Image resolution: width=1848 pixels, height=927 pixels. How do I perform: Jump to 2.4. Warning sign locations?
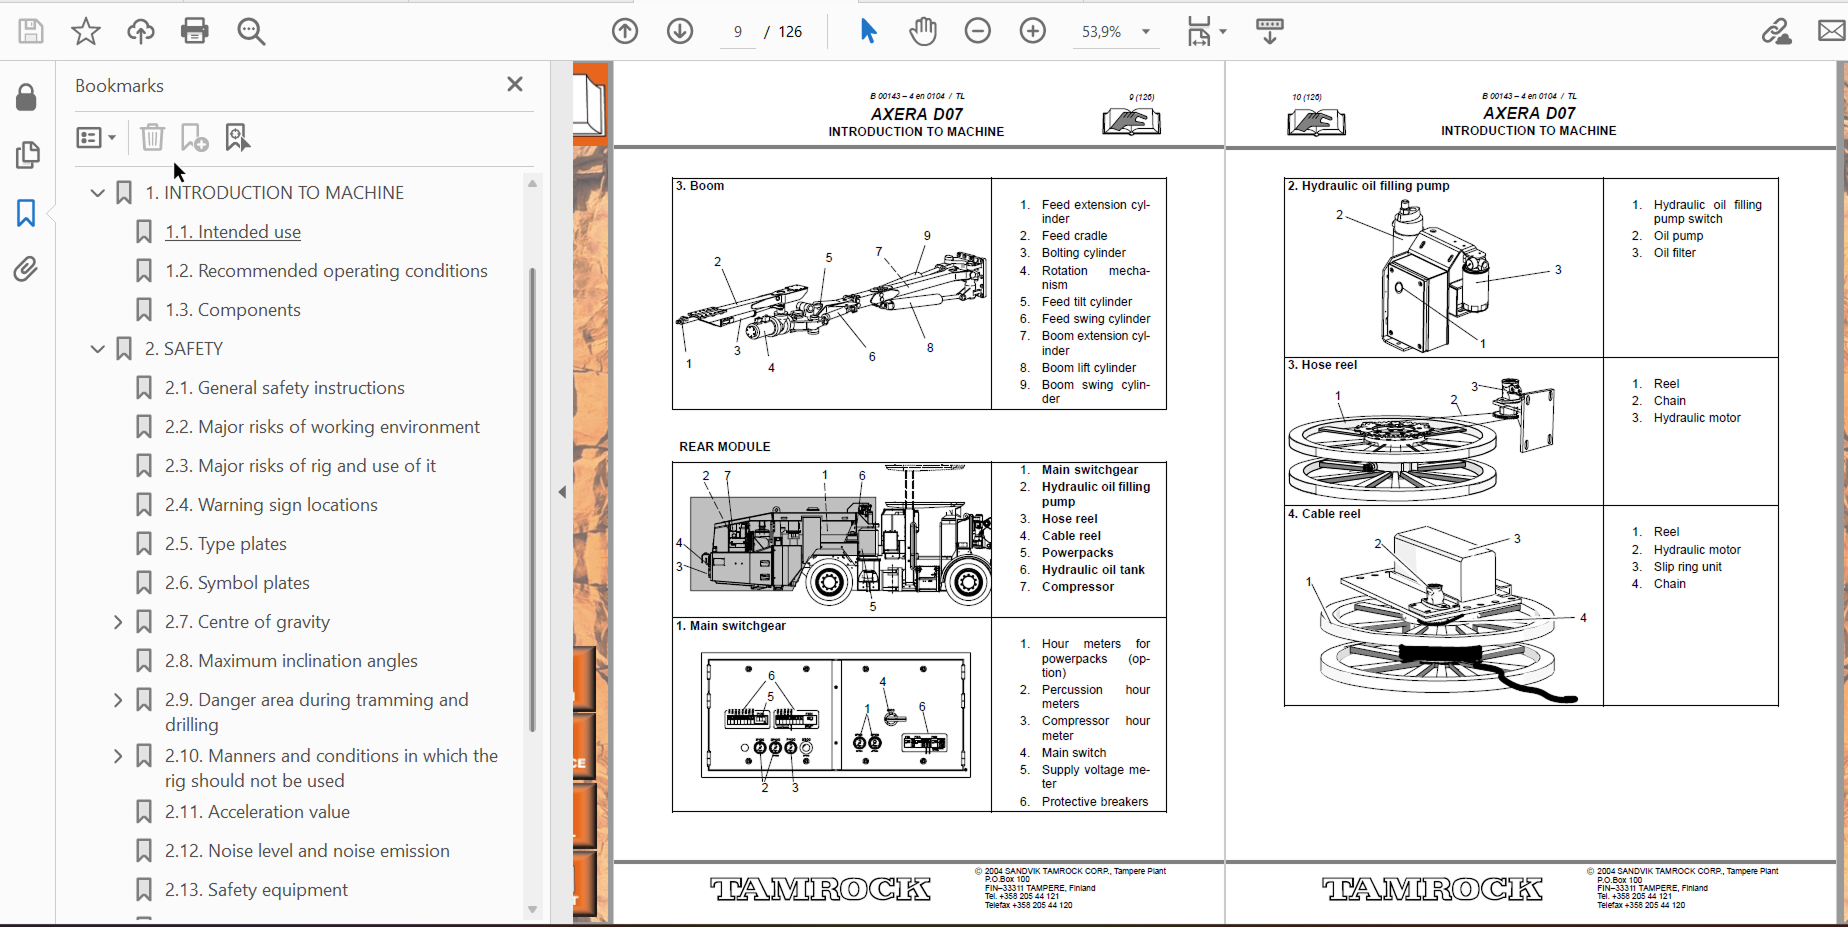point(271,505)
